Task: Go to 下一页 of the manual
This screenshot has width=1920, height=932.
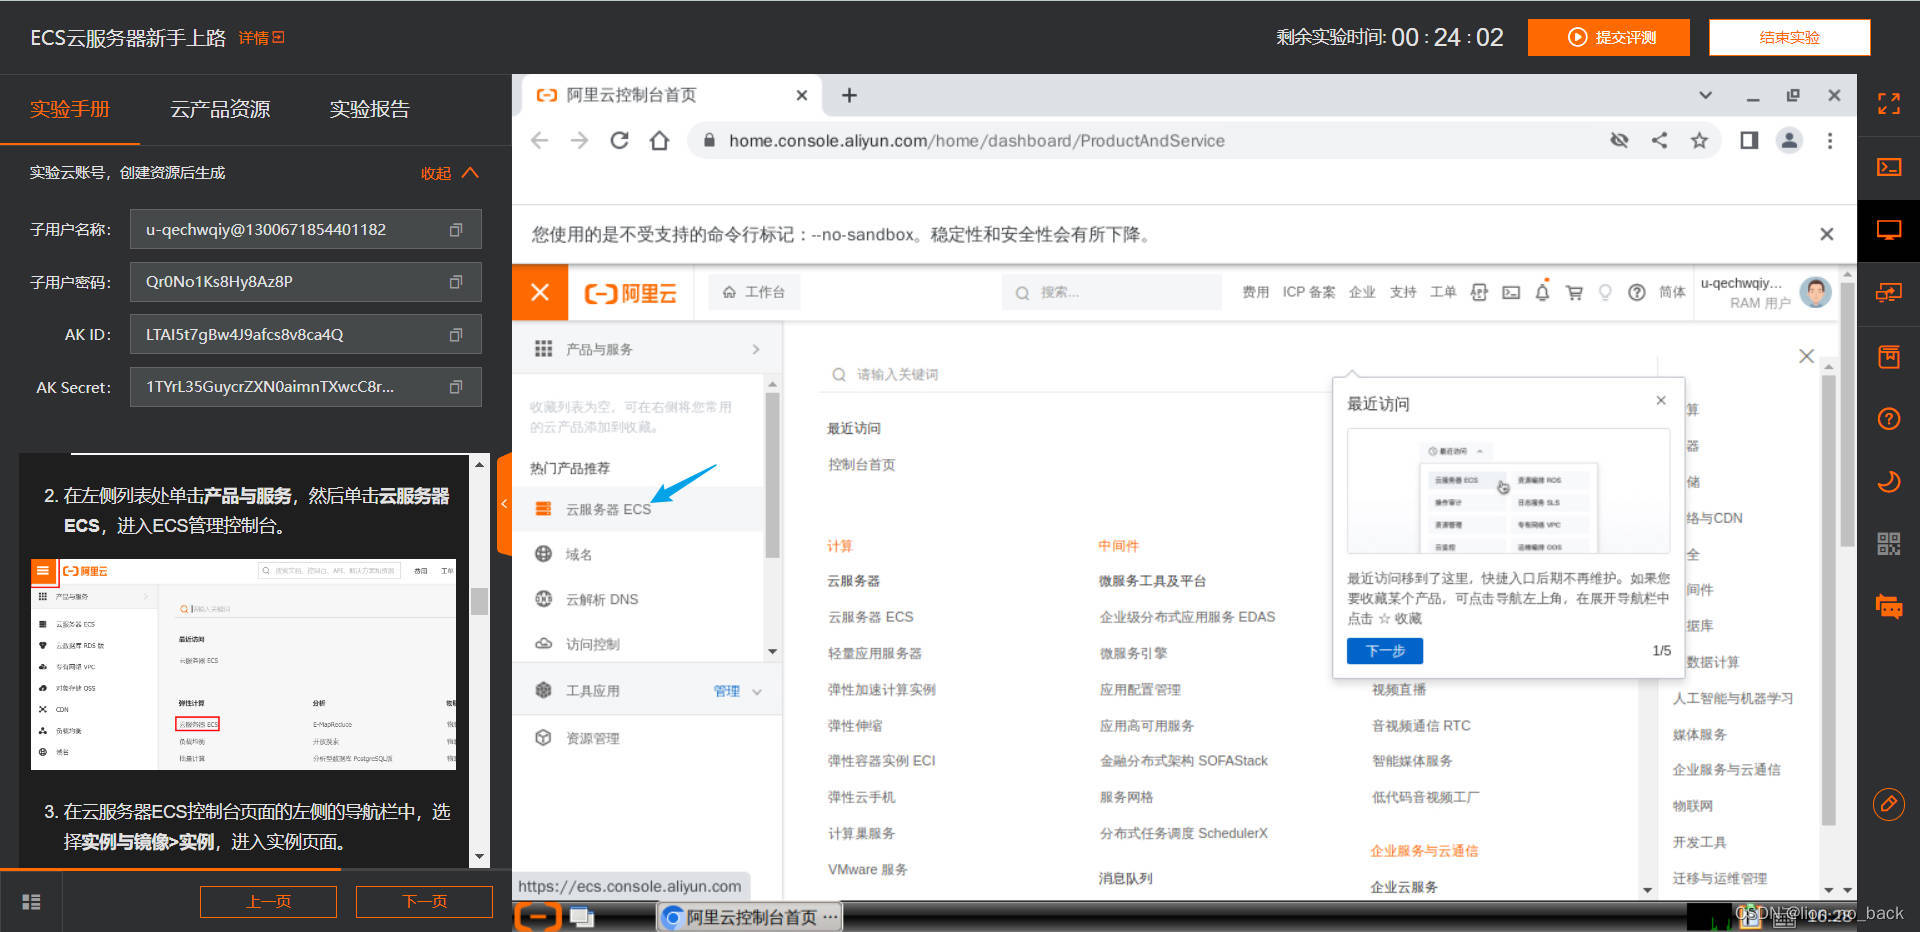Action: click(424, 901)
